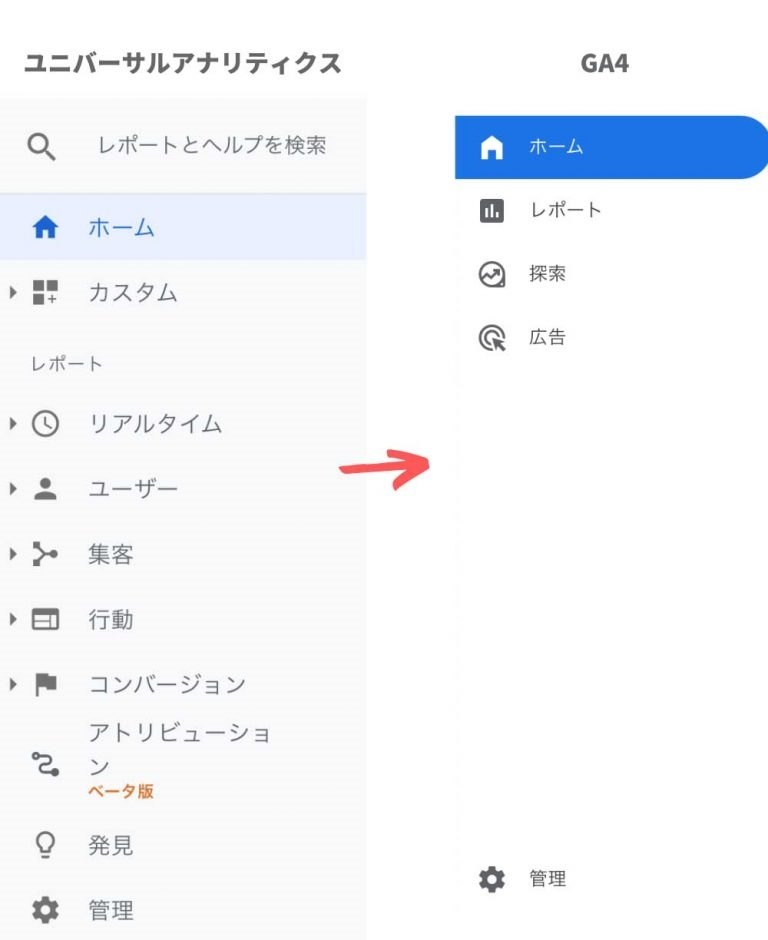
Task: Click the GA4 探索 explore trend icon
Action: point(492,275)
